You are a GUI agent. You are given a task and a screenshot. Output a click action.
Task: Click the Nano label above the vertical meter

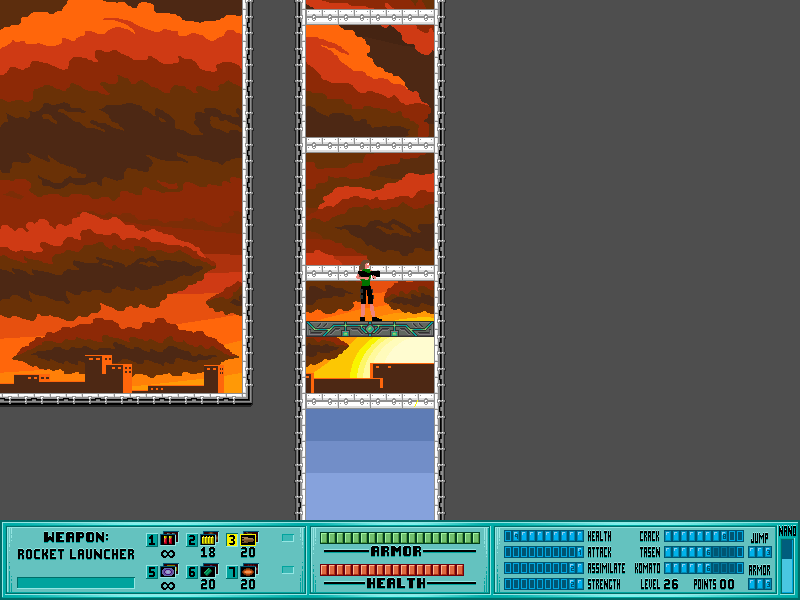787,530
